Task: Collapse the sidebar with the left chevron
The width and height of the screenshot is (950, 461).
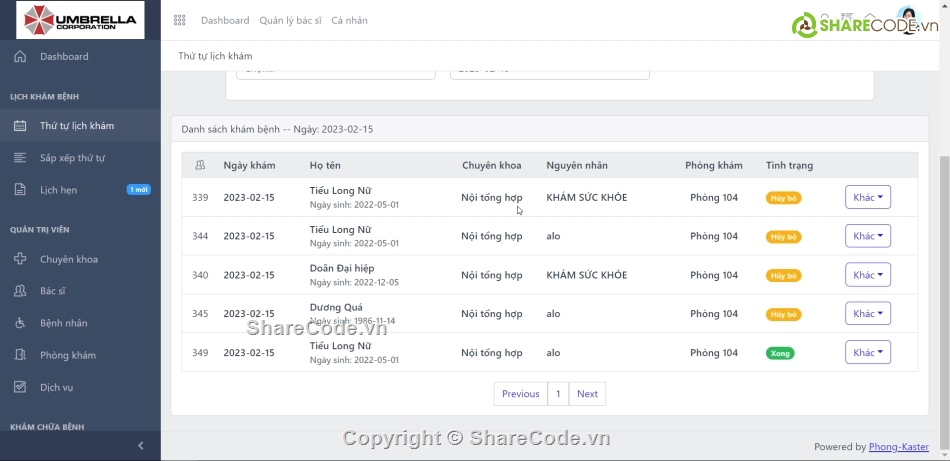Action: (140, 446)
